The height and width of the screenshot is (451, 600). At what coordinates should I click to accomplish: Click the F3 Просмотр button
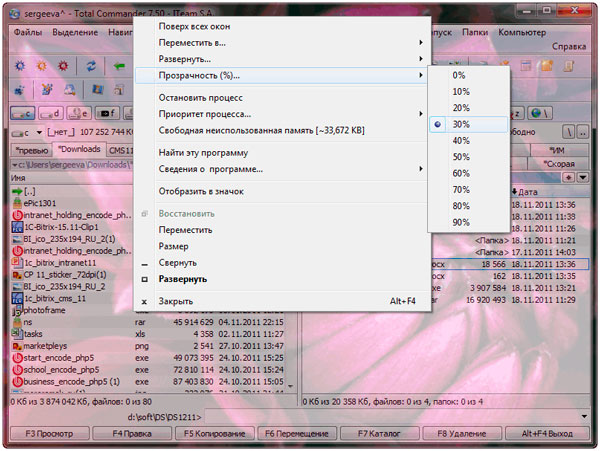[x=49, y=434]
